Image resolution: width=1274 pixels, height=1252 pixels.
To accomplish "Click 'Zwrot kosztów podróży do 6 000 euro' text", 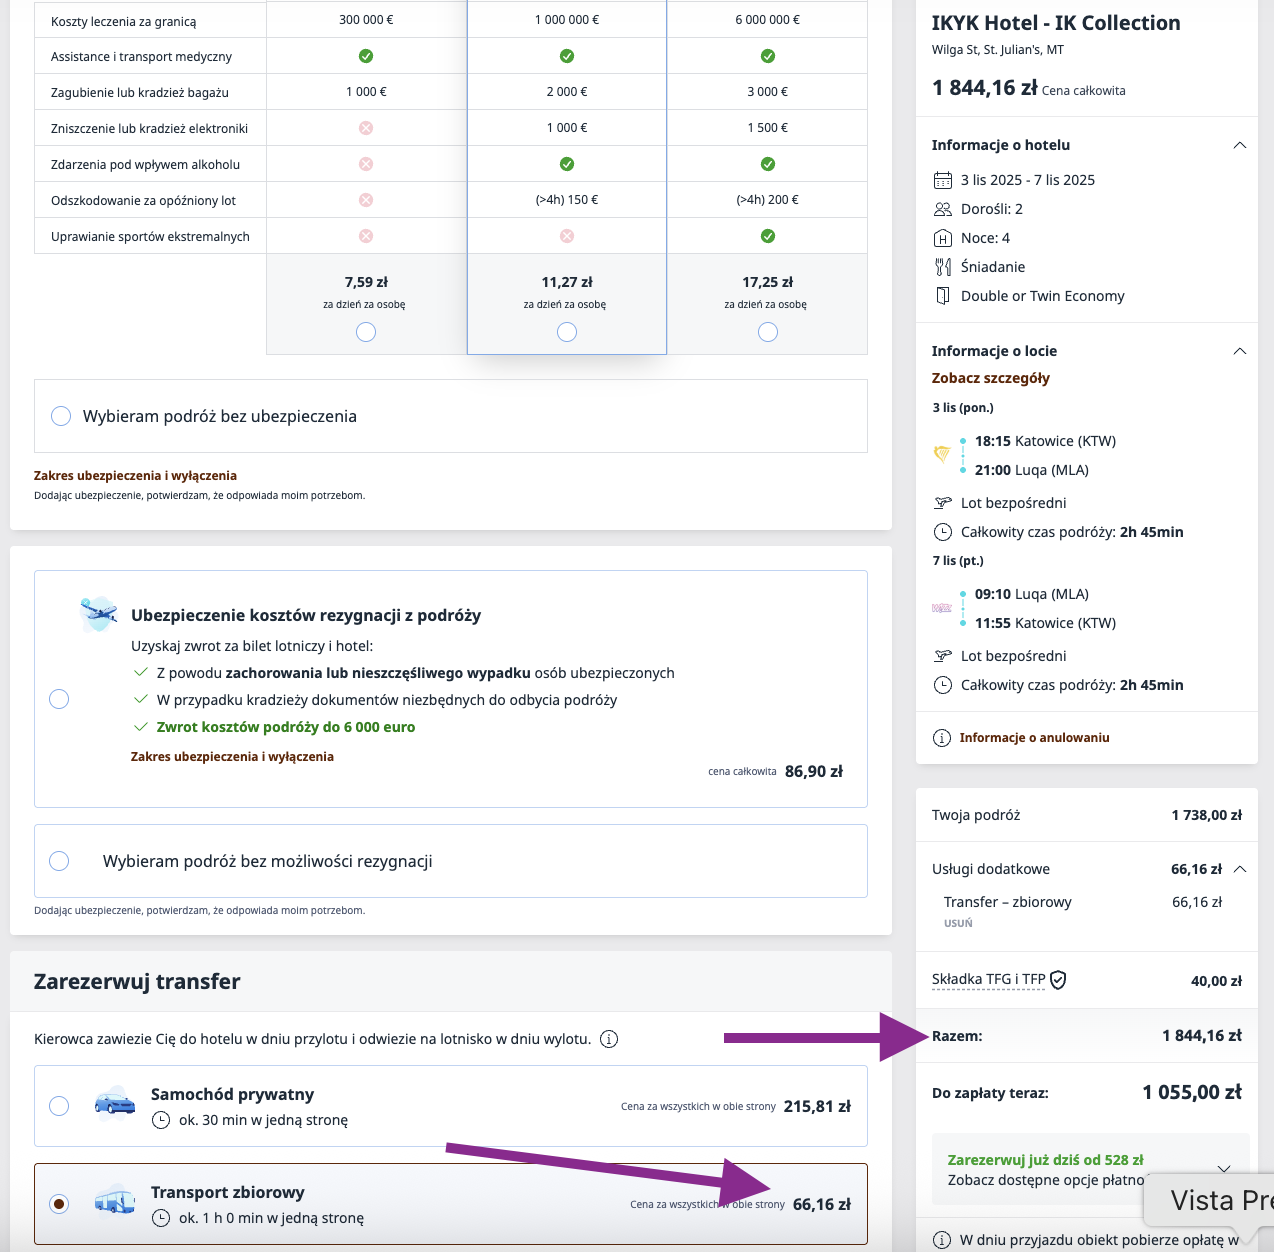I will (x=286, y=727).
